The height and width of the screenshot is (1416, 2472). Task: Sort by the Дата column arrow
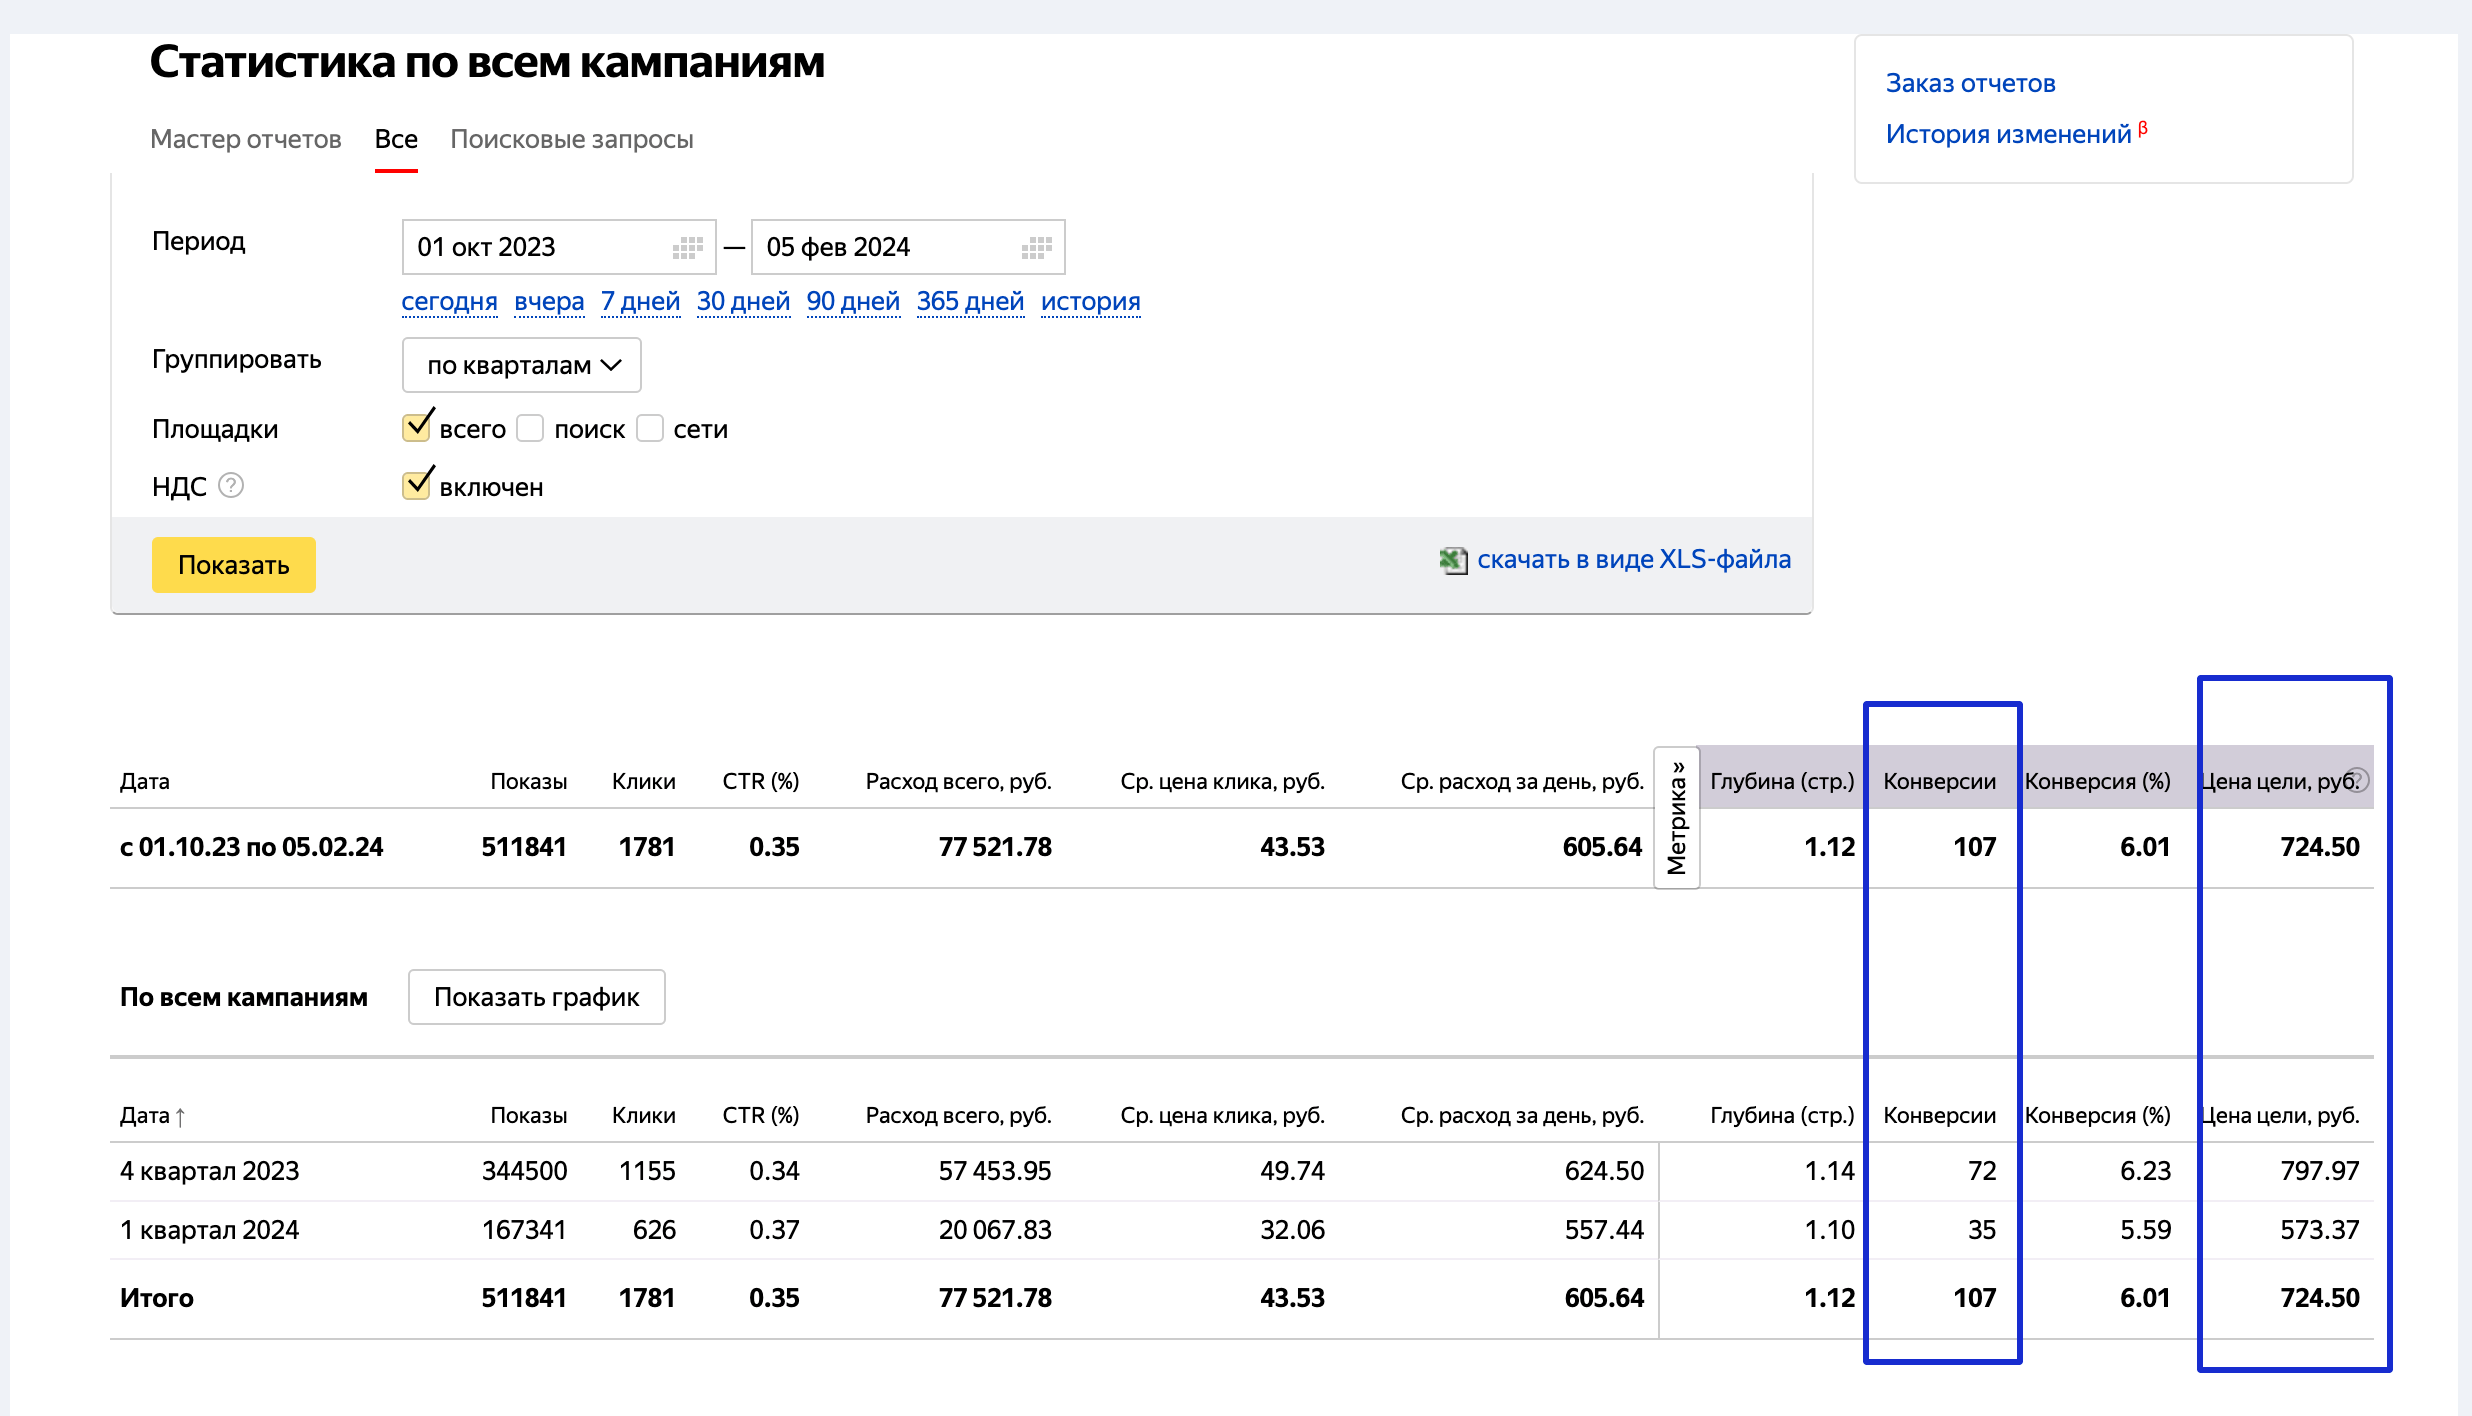180,1116
